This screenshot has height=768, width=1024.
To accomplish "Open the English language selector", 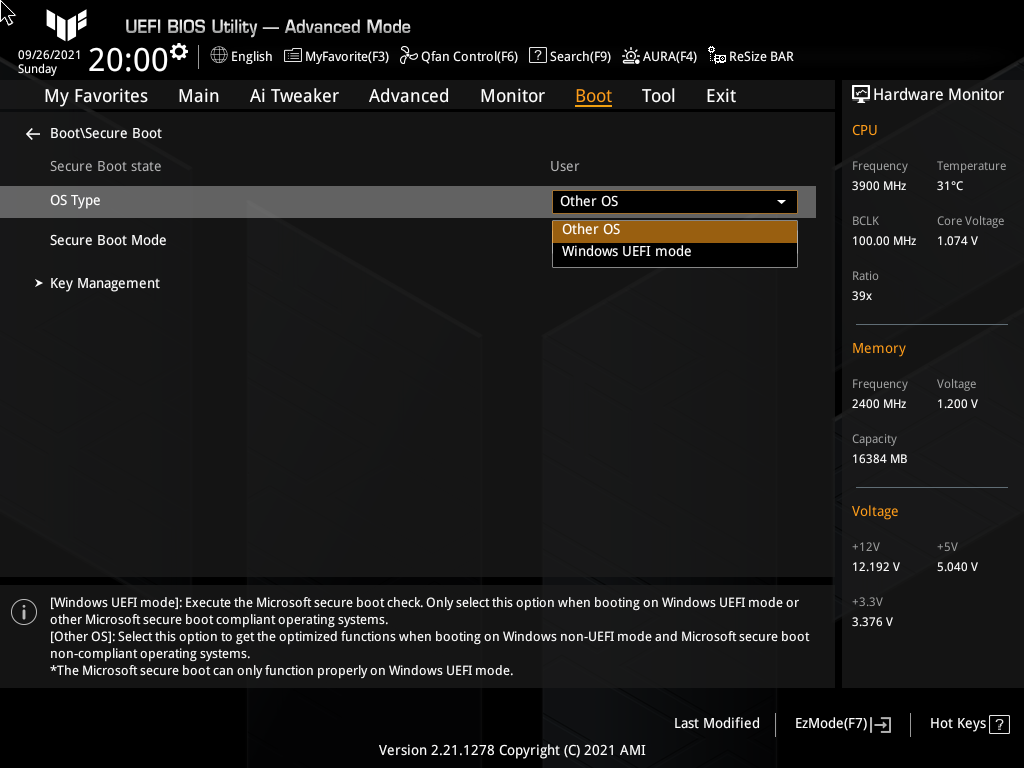I will click(241, 56).
